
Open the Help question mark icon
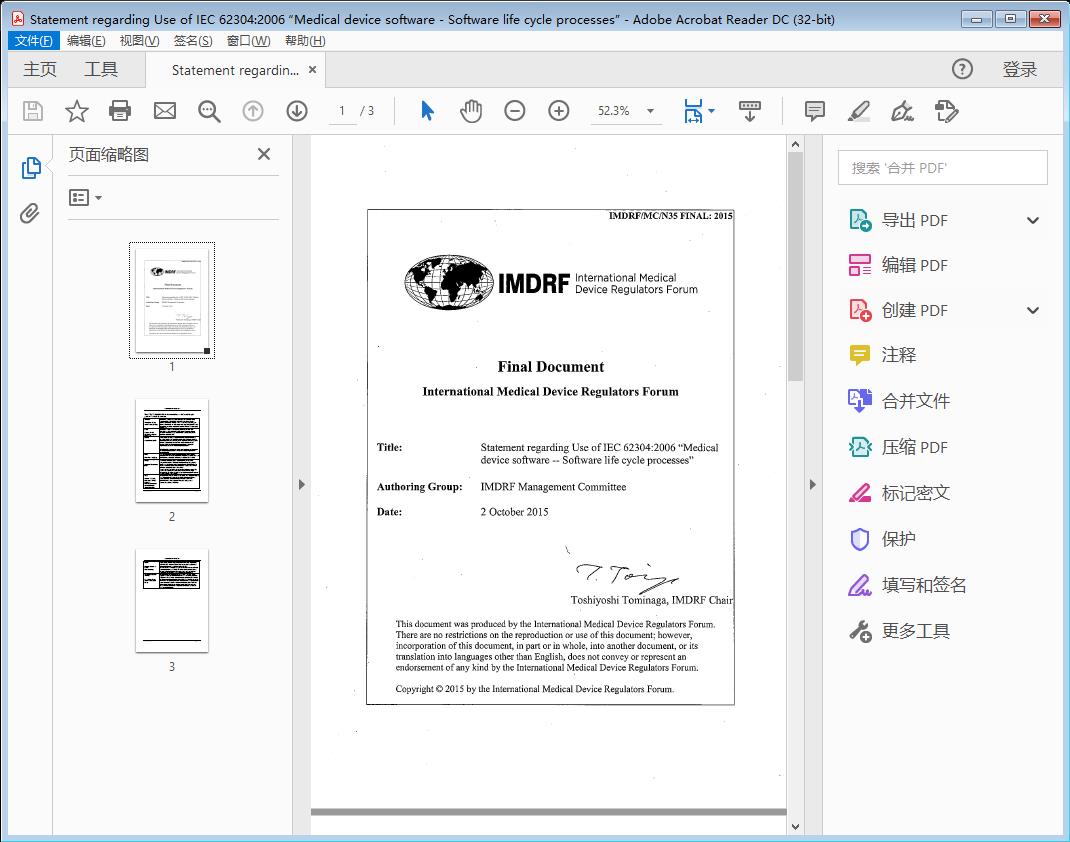point(962,69)
